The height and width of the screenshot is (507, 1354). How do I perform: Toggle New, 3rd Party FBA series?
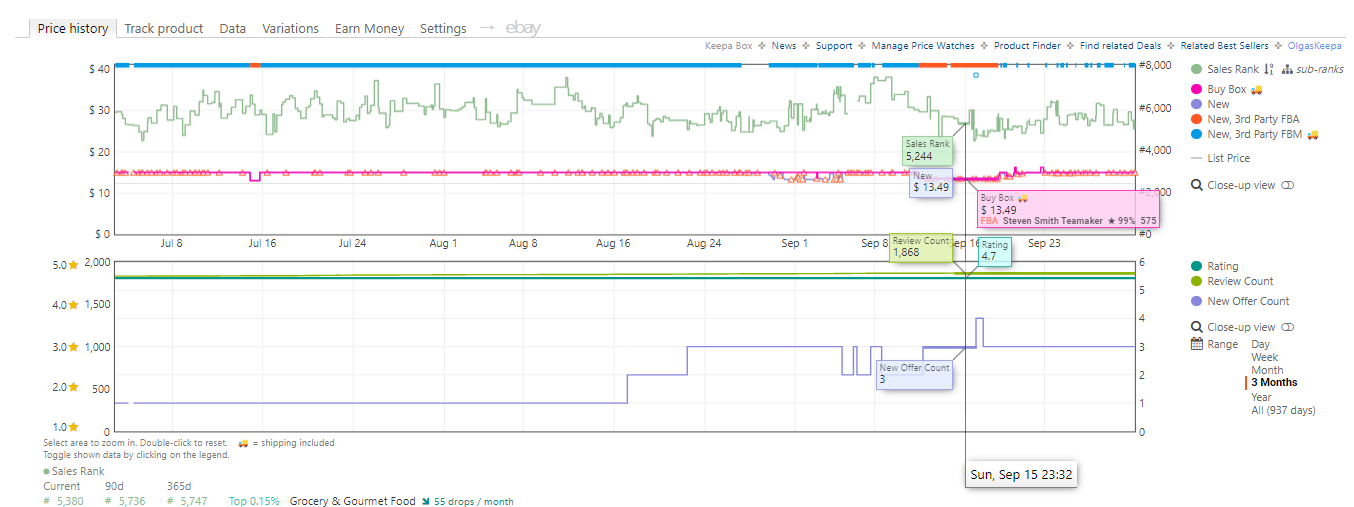coord(1244,119)
